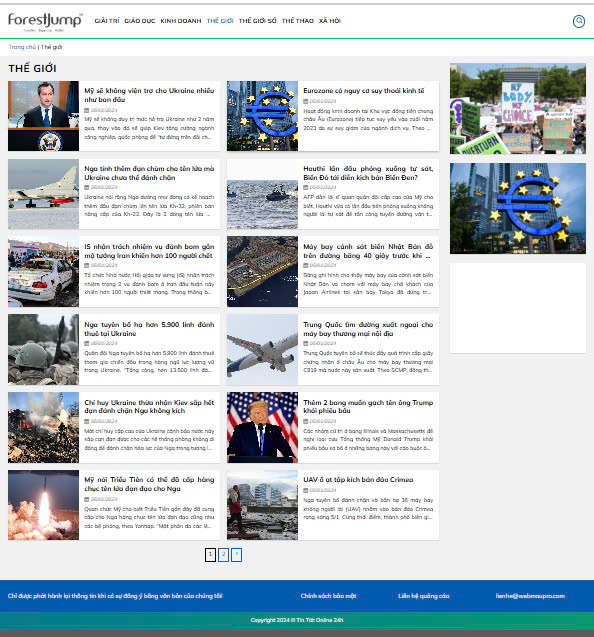Screen dimensions: 594x637
Task: Go to Xã Hội section
Action: 330,21
